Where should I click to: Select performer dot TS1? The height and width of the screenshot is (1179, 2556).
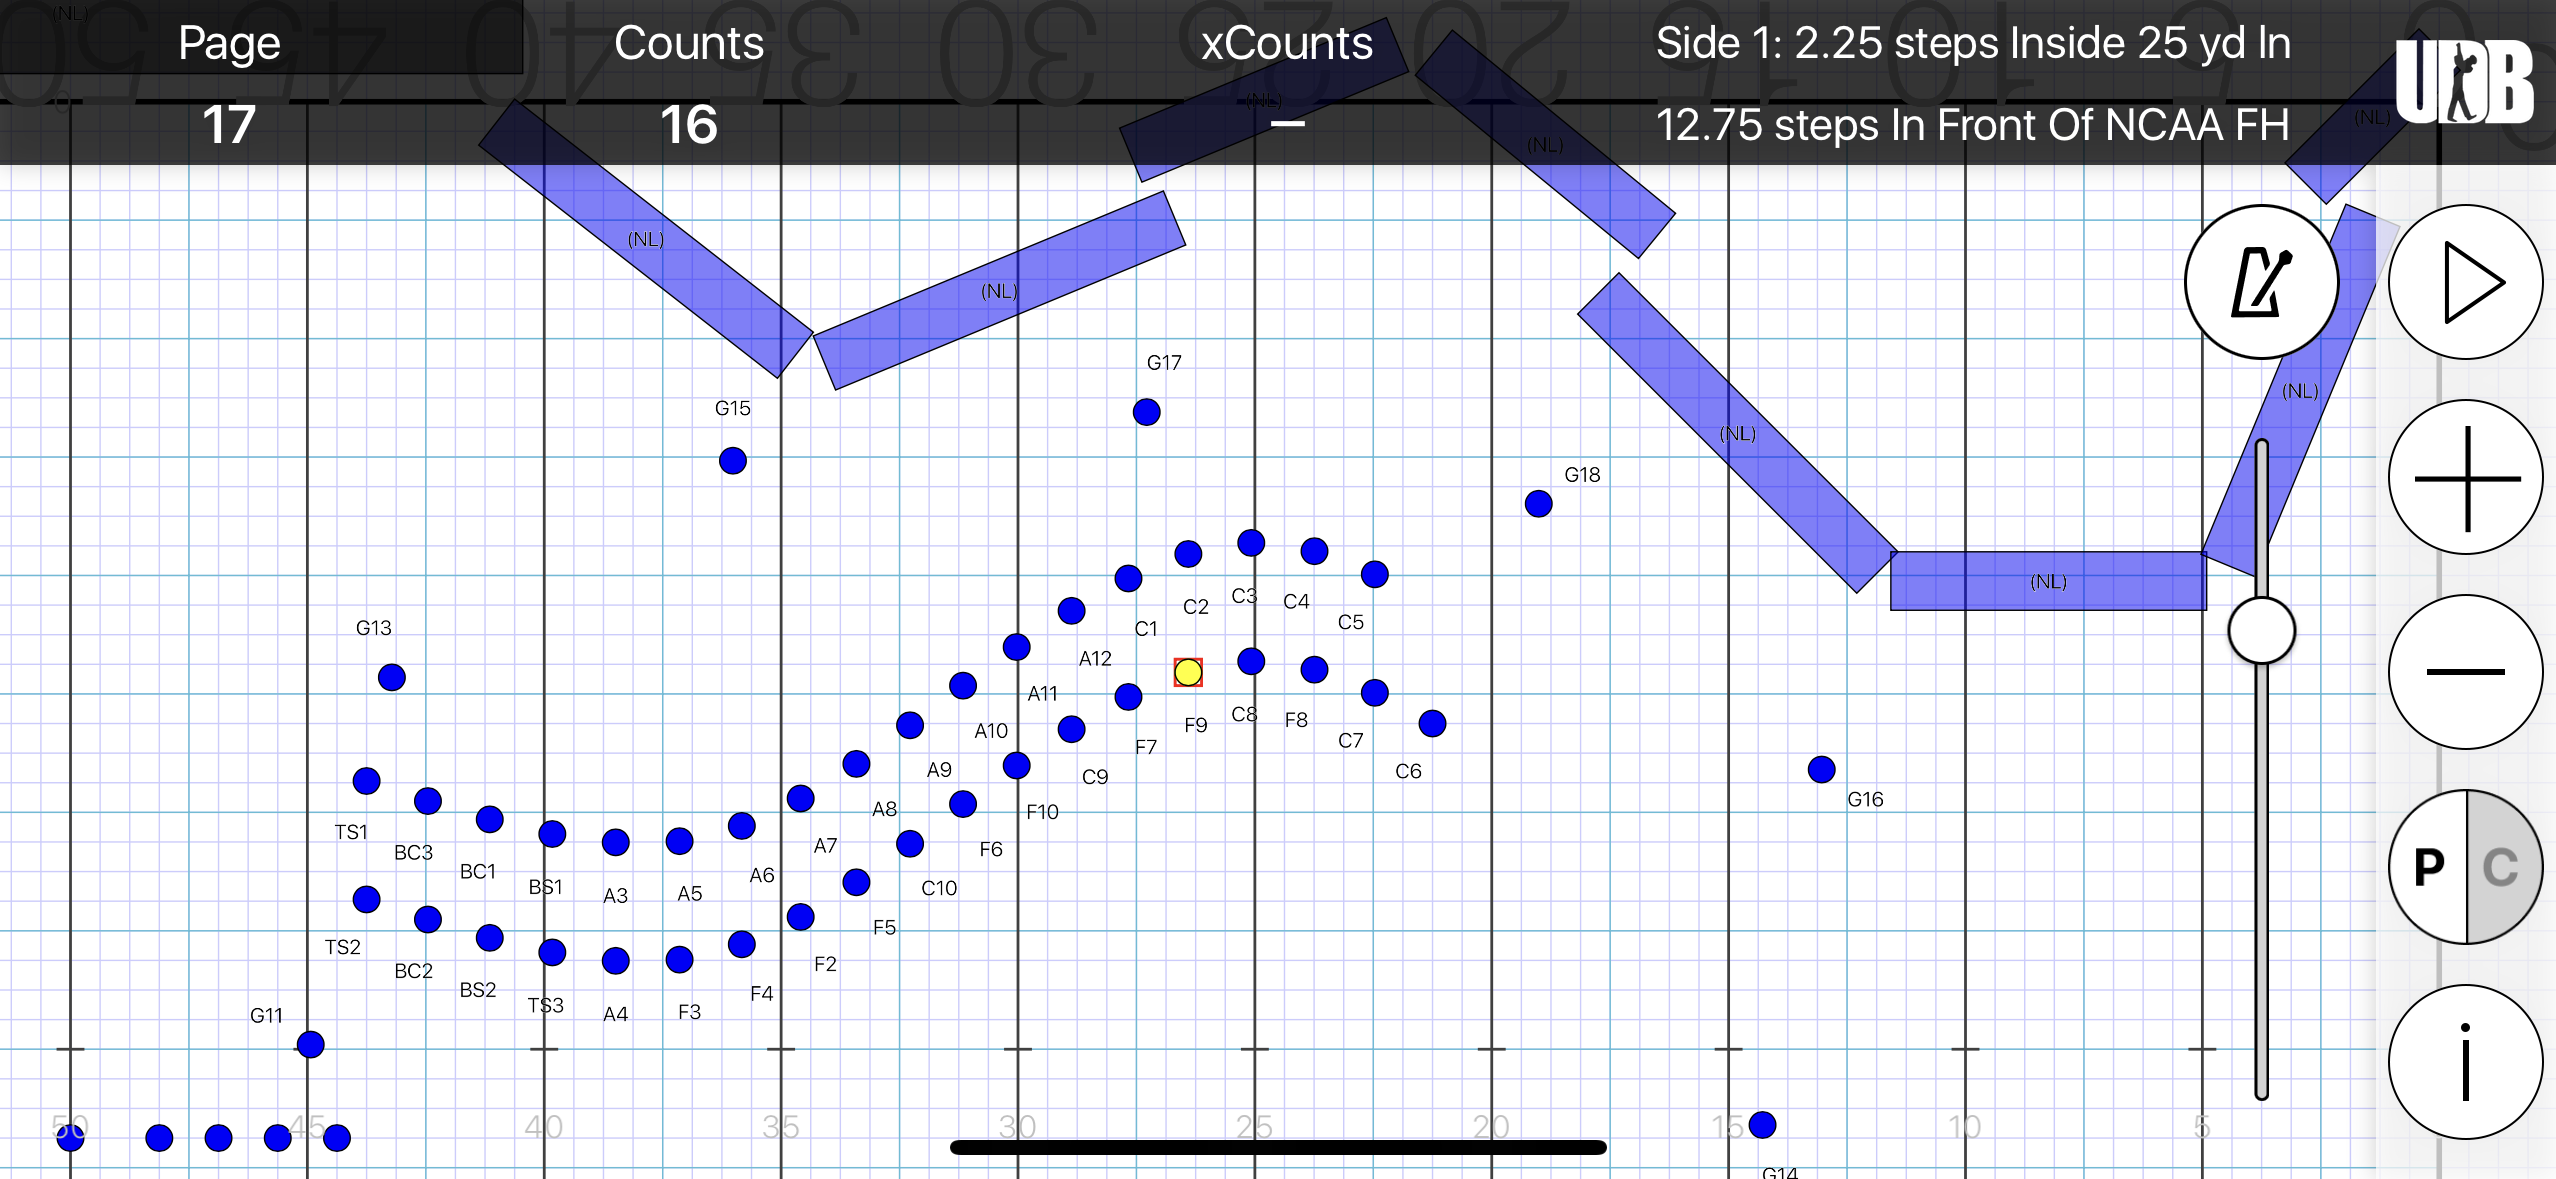pos(367,781)
